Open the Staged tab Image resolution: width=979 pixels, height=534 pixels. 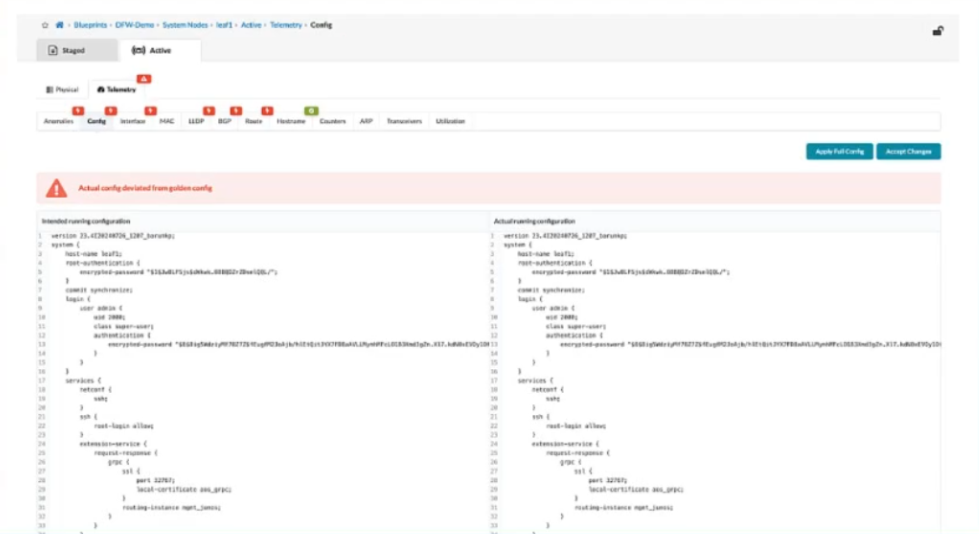[x=67, y=50]
